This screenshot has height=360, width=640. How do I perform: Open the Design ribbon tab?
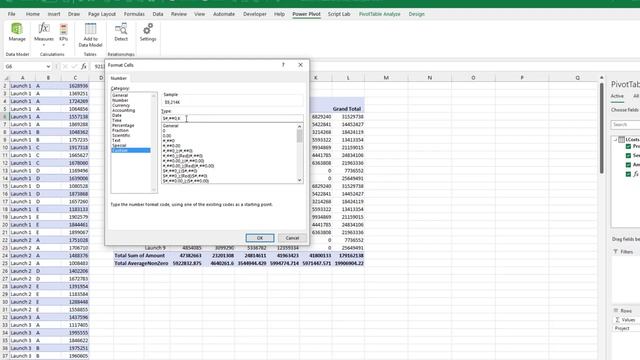[416, 14]
